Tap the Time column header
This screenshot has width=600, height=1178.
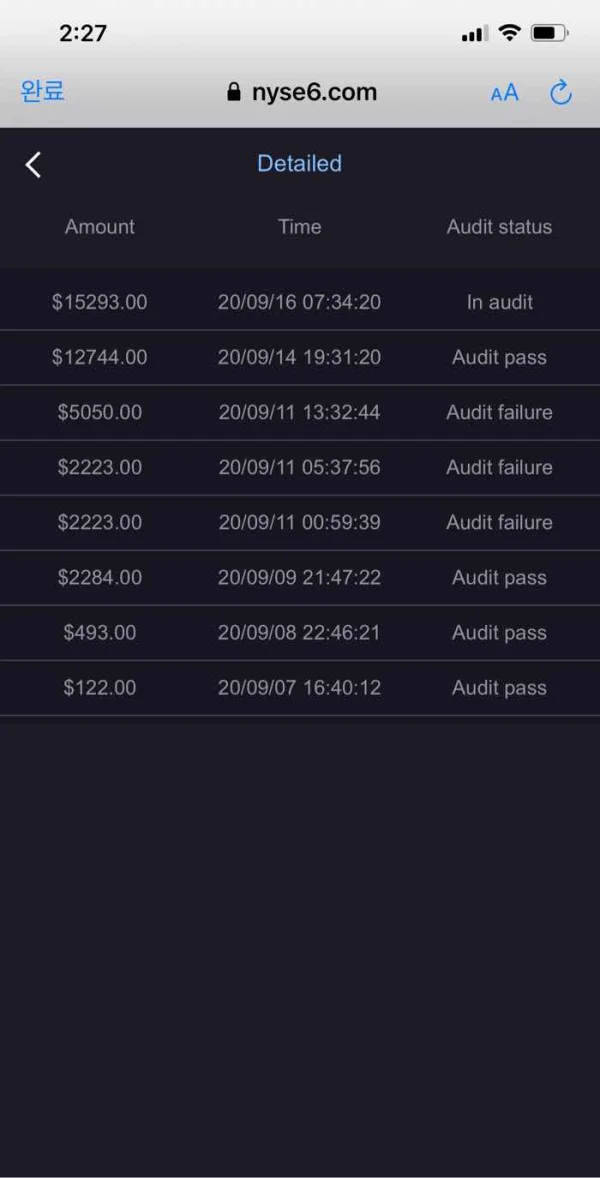tap(299, 227)
